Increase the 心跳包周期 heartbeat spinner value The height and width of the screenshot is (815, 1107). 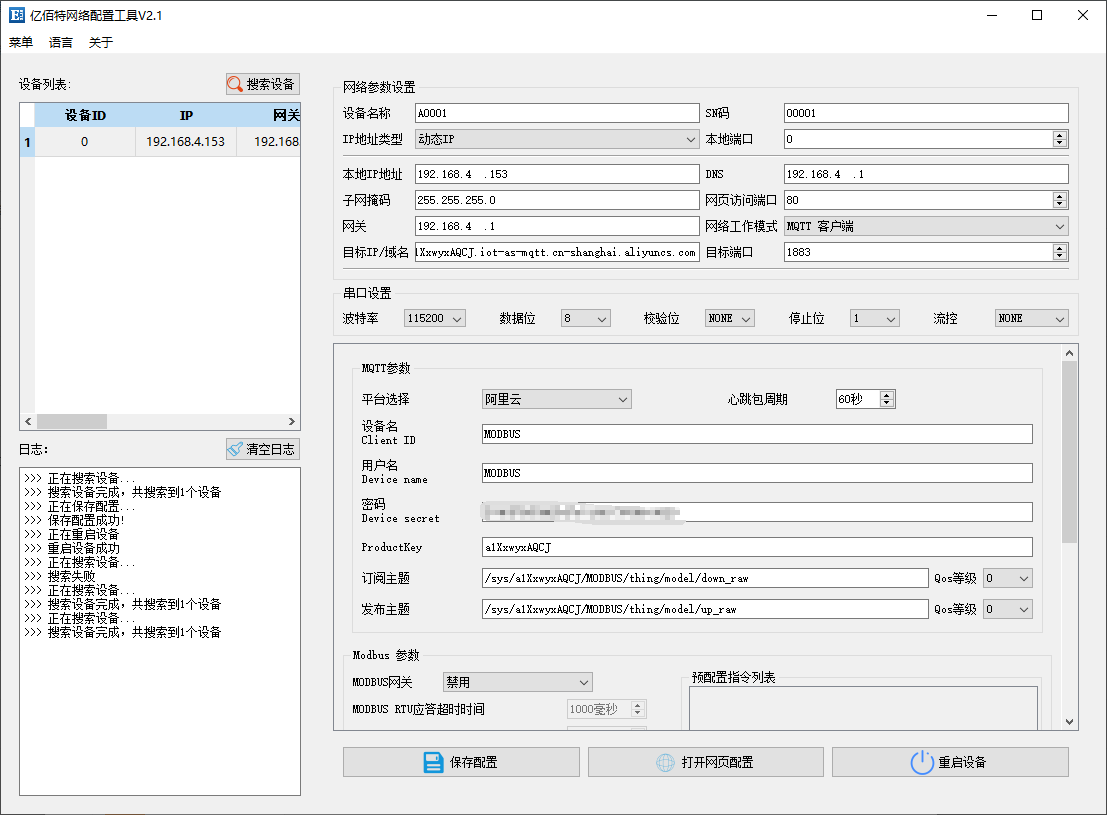(887, 395)
